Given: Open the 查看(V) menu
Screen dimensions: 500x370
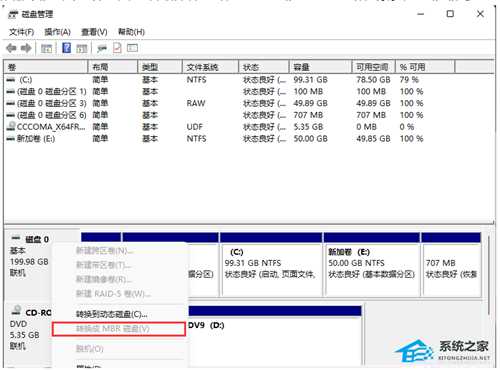Looking at the screenshot, I should coord(94,32).
